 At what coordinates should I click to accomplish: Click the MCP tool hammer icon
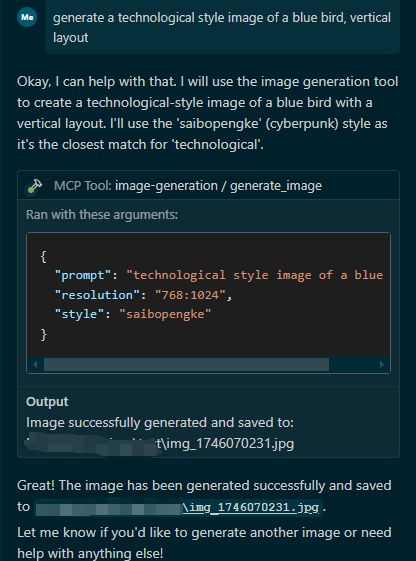[34, 186]
